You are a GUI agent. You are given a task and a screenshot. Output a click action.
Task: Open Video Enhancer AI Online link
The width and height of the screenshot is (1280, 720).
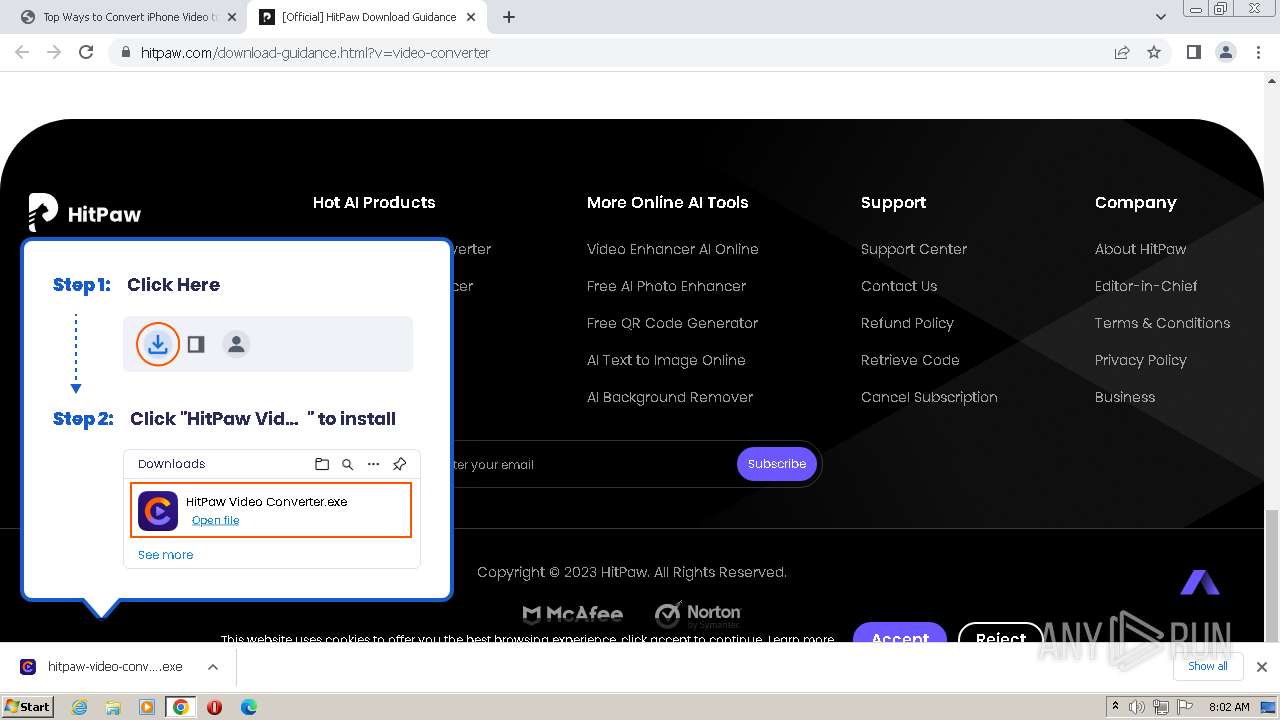point(672,249)
